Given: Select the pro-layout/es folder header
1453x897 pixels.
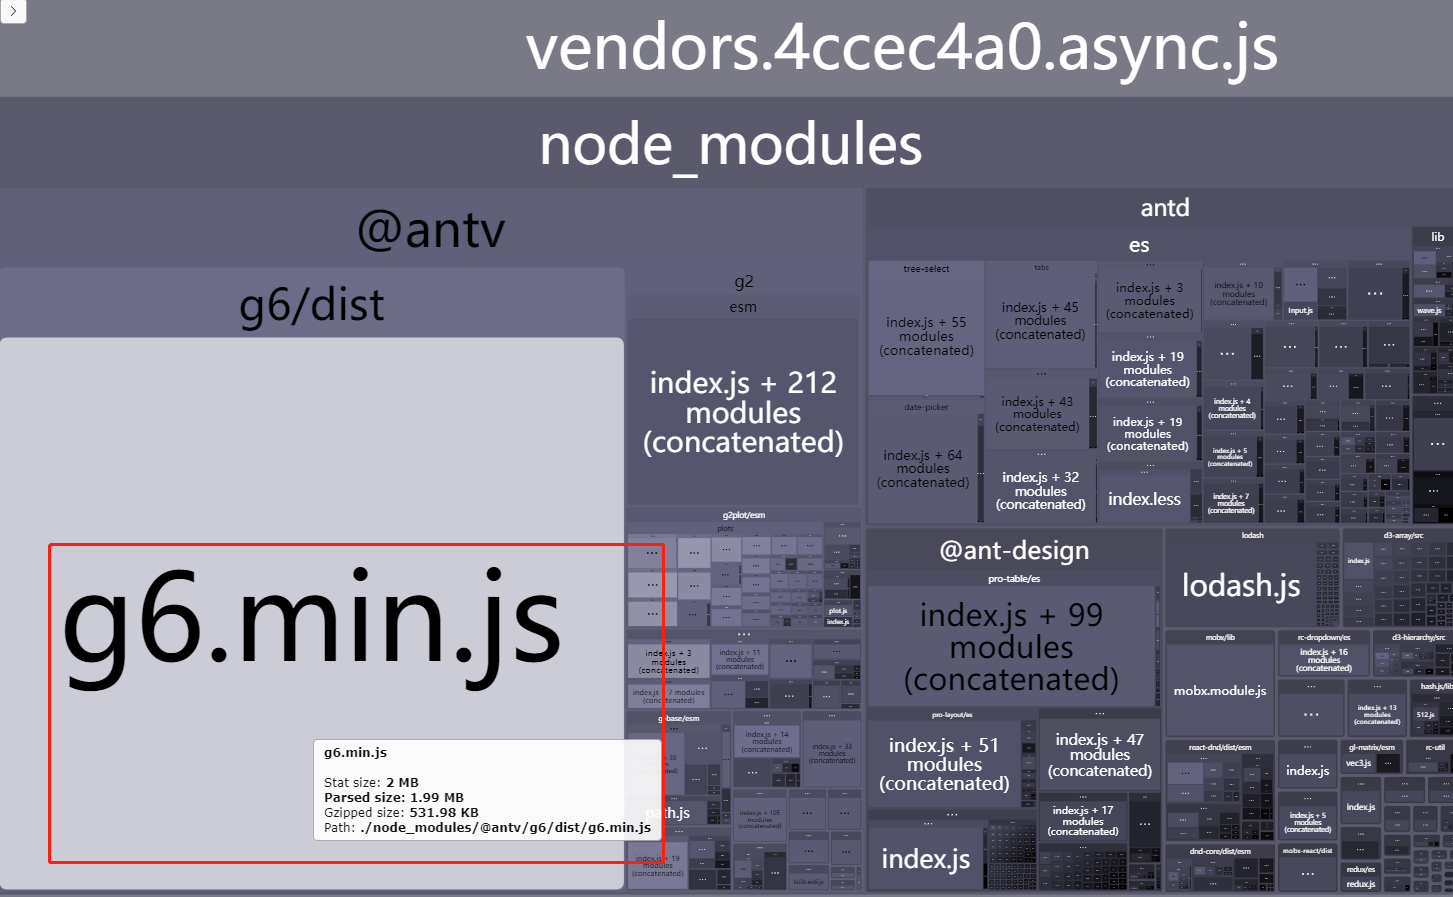Looking at the screenshot, I should [x=952, y=715].
